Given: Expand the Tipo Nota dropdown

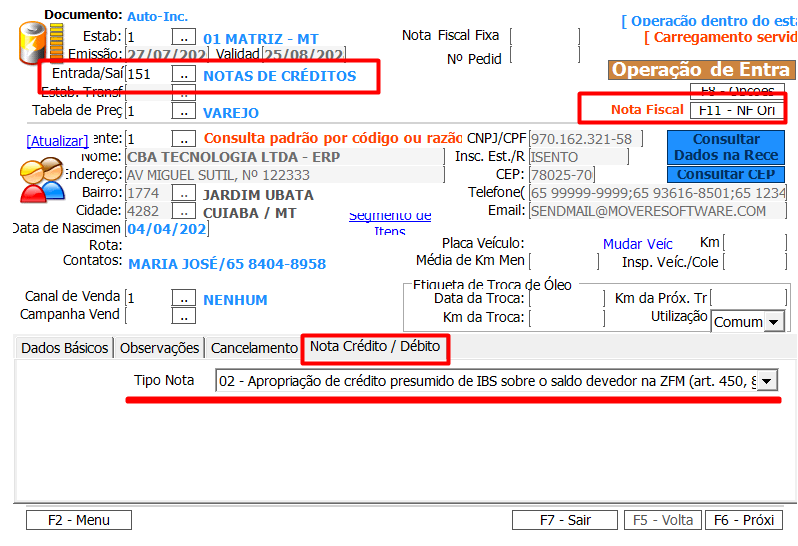Looking at the screenshot, I should click(x=767, y=381).
